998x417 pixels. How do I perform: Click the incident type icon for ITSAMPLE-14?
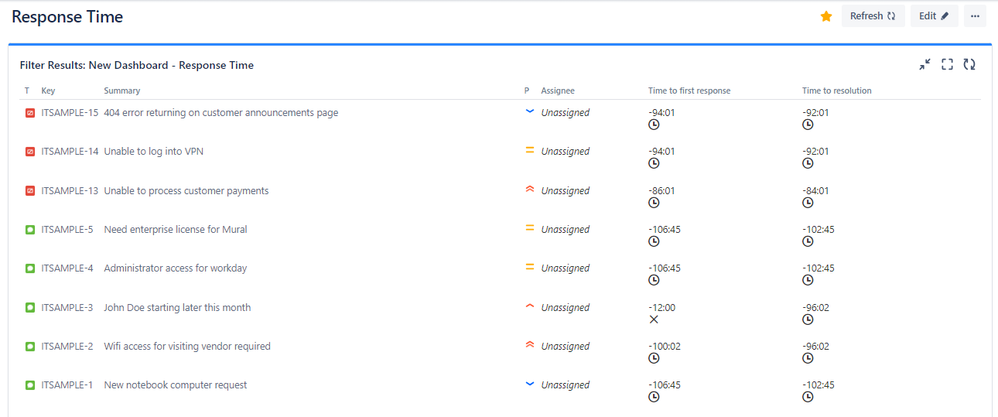tap(29, 152)
